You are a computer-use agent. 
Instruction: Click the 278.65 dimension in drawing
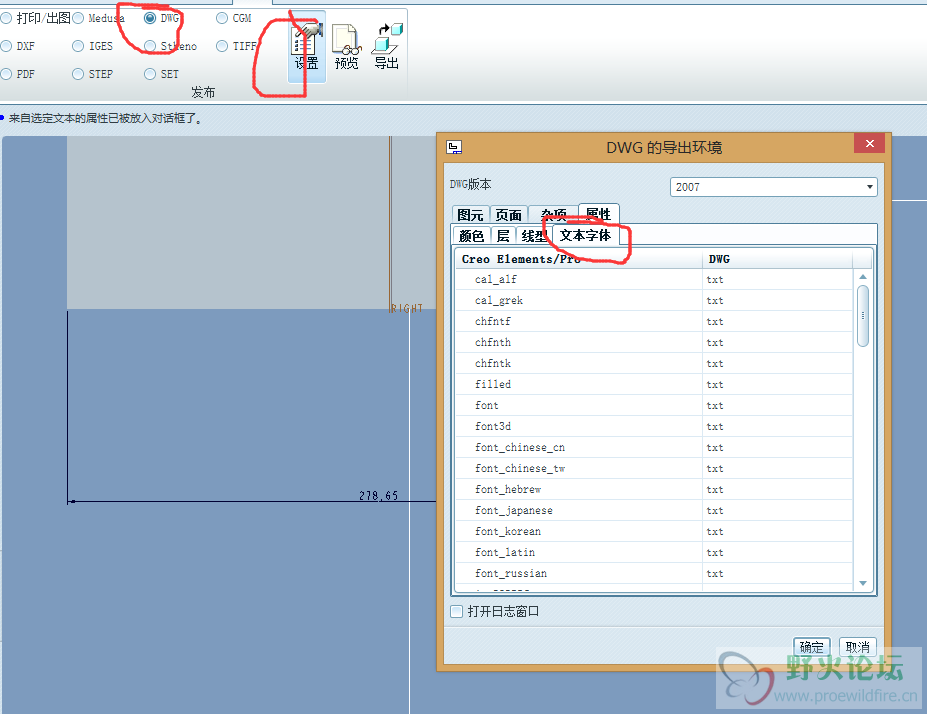(378, 495)
